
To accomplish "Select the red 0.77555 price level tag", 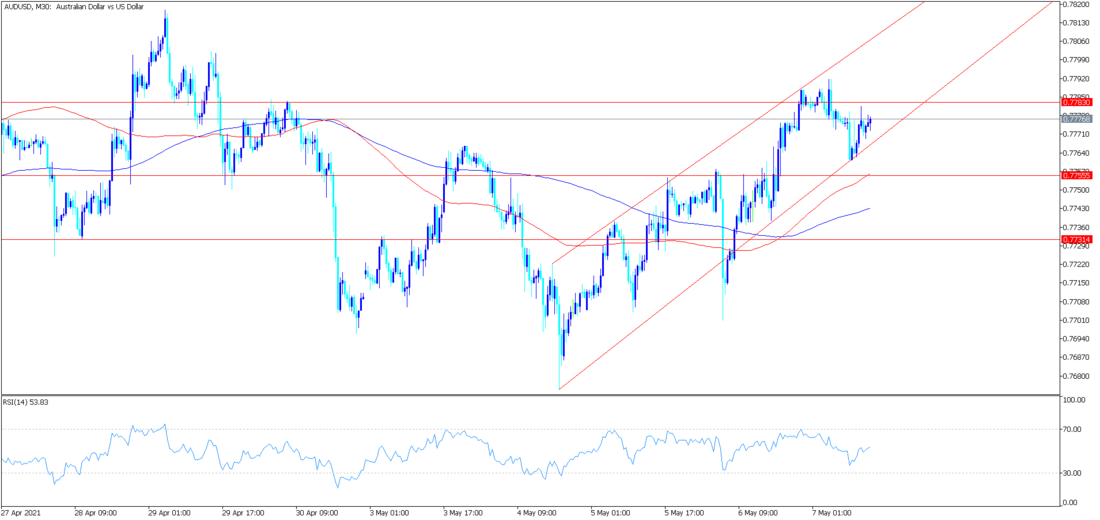I will pos(1077,175).
